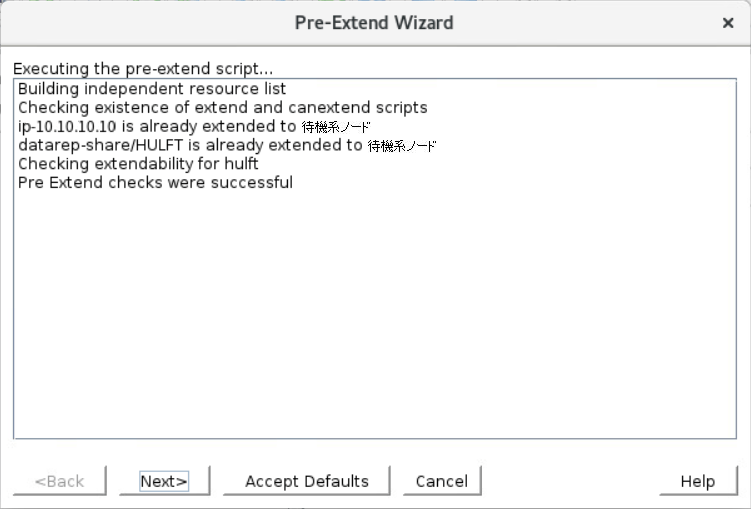Cancel the Pre-Extend Wizard
The image size is (751, 509).
(x=442, y=481)
